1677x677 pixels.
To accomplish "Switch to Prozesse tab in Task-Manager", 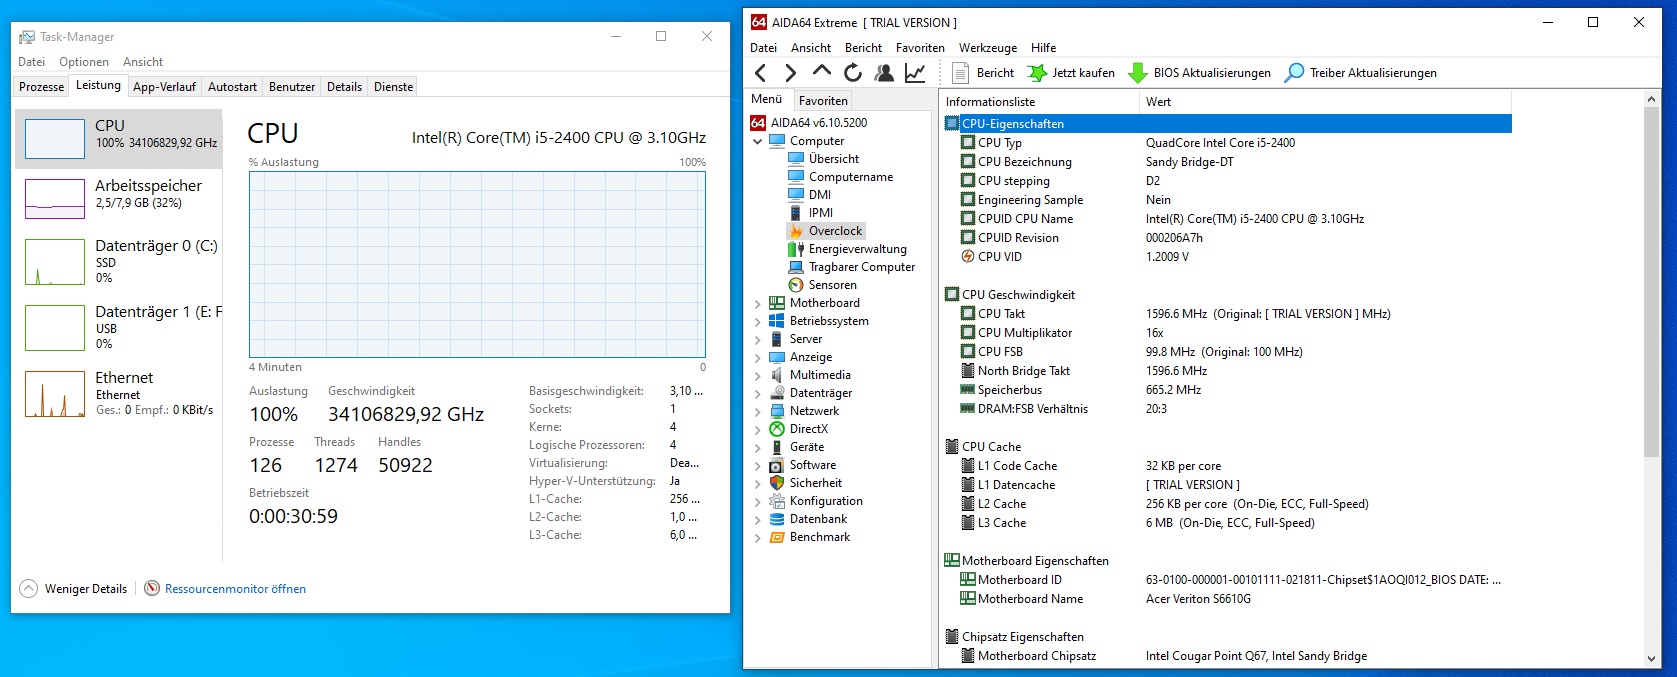I will (x=41, y=87).
